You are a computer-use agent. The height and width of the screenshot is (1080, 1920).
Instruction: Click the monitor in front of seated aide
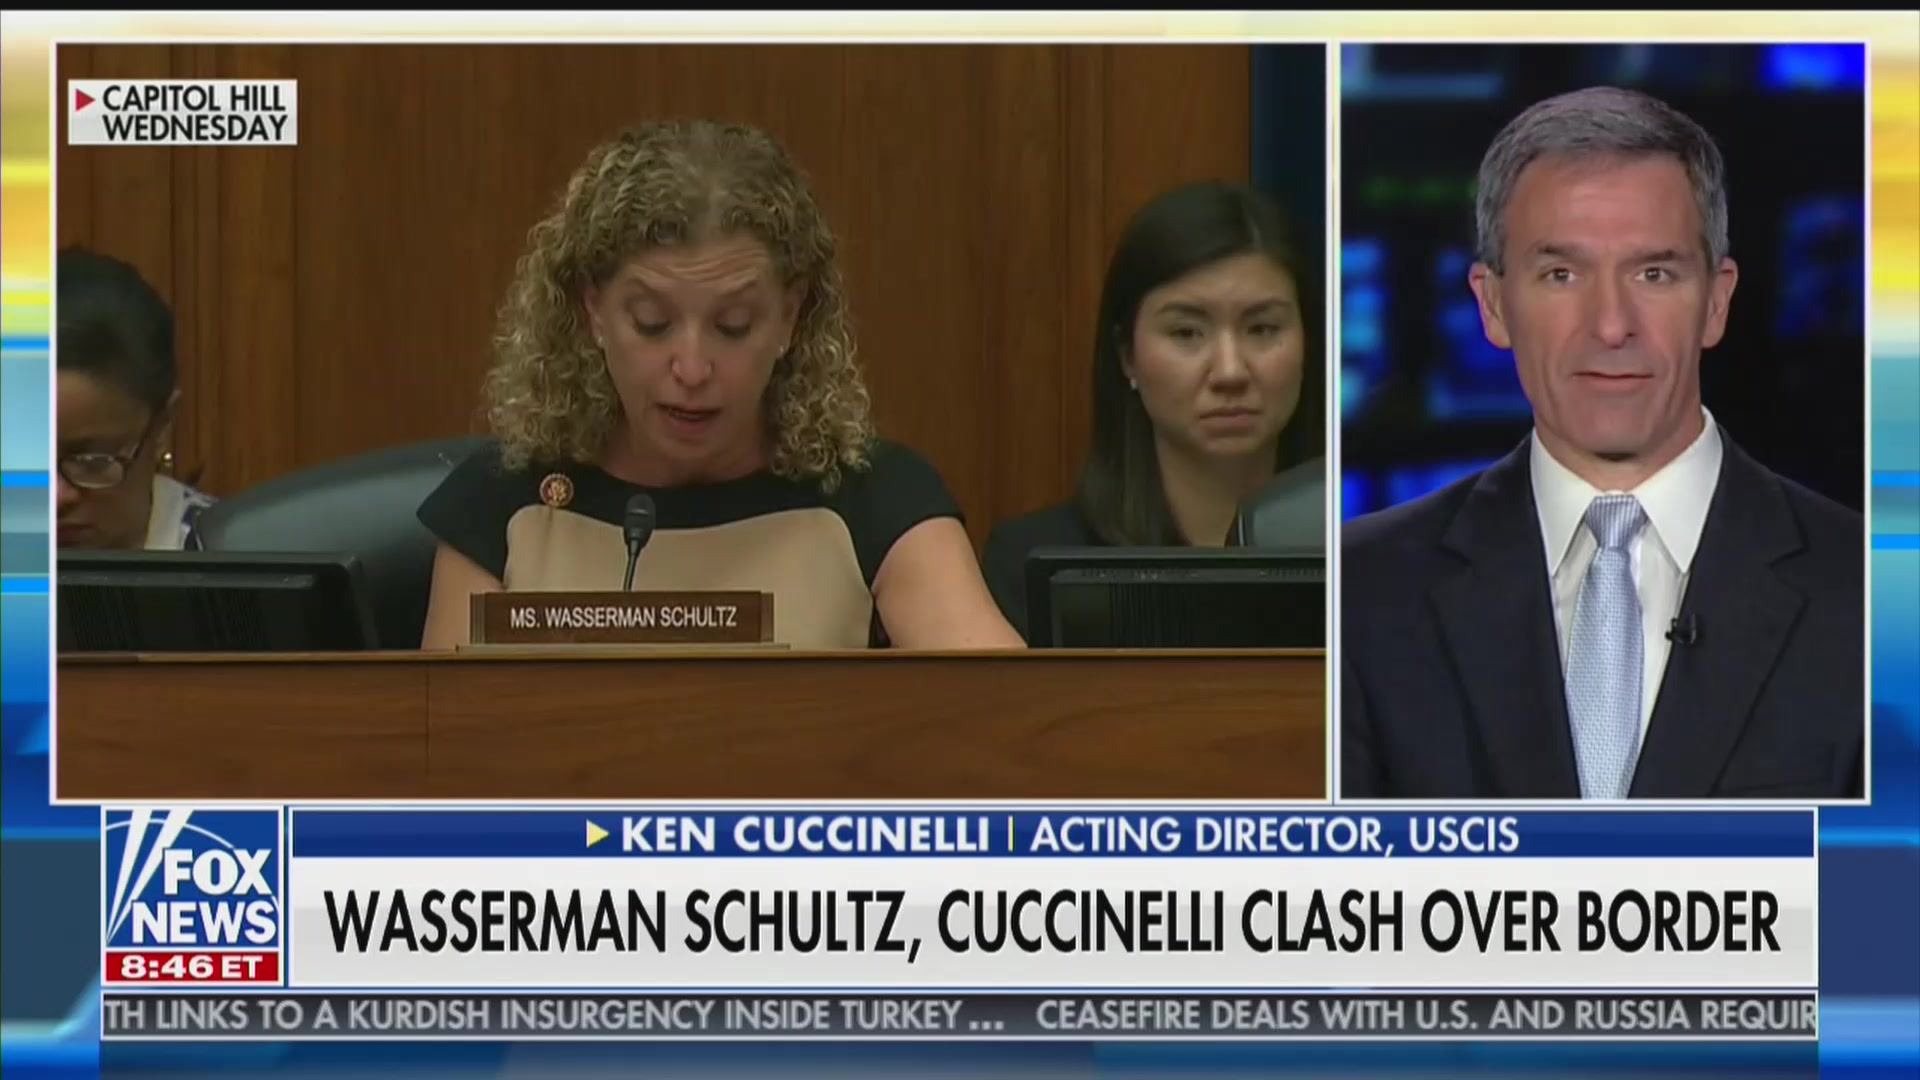point(1176,598)
